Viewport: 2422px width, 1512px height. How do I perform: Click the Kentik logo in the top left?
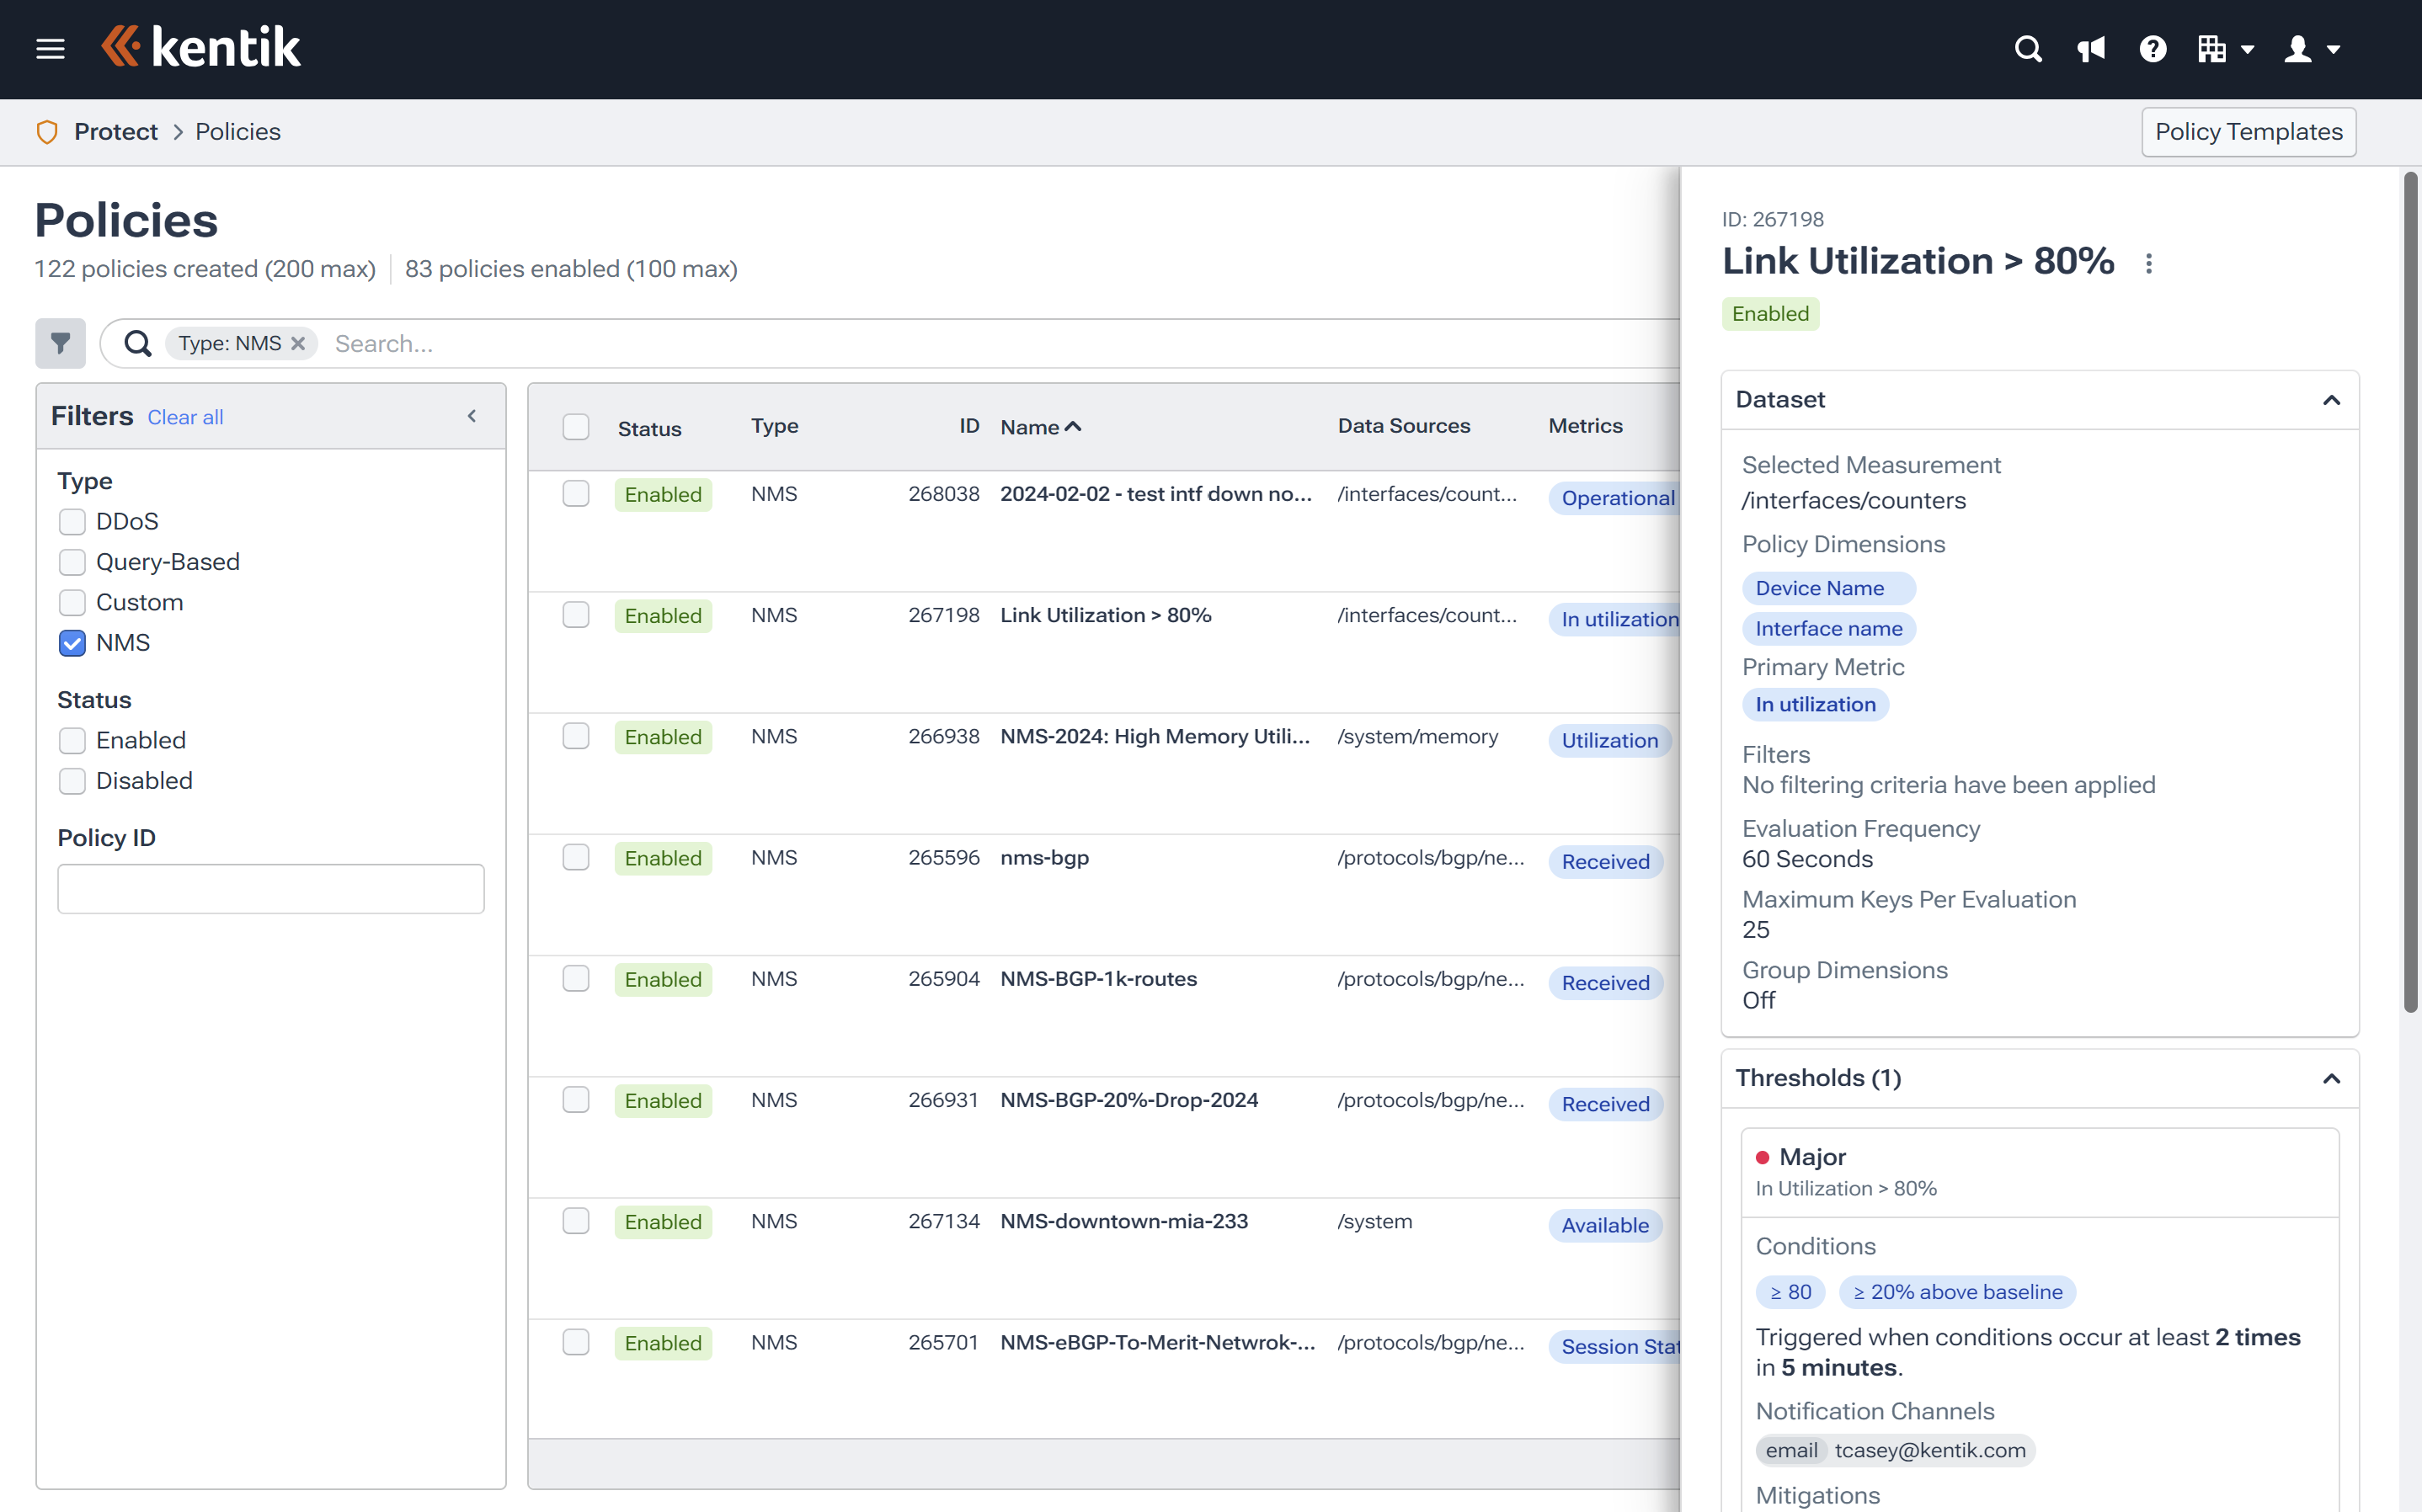tap(199, 49)
